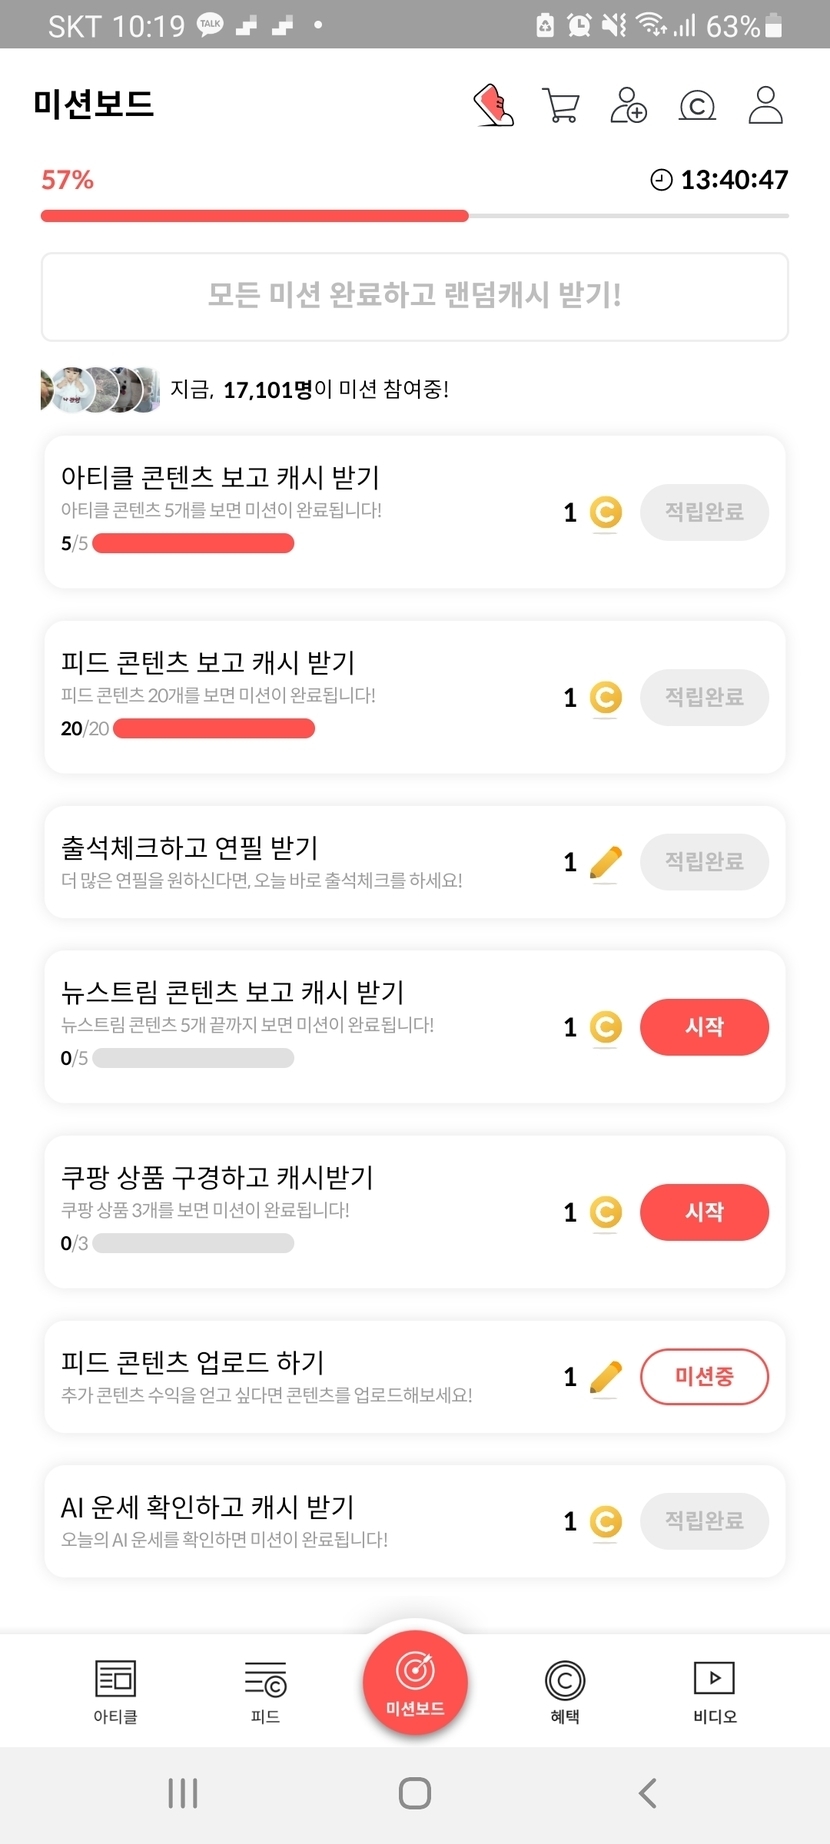Switch to the 아티클 tab
Screen dimensions: 830x1844
pos(115,1691)
